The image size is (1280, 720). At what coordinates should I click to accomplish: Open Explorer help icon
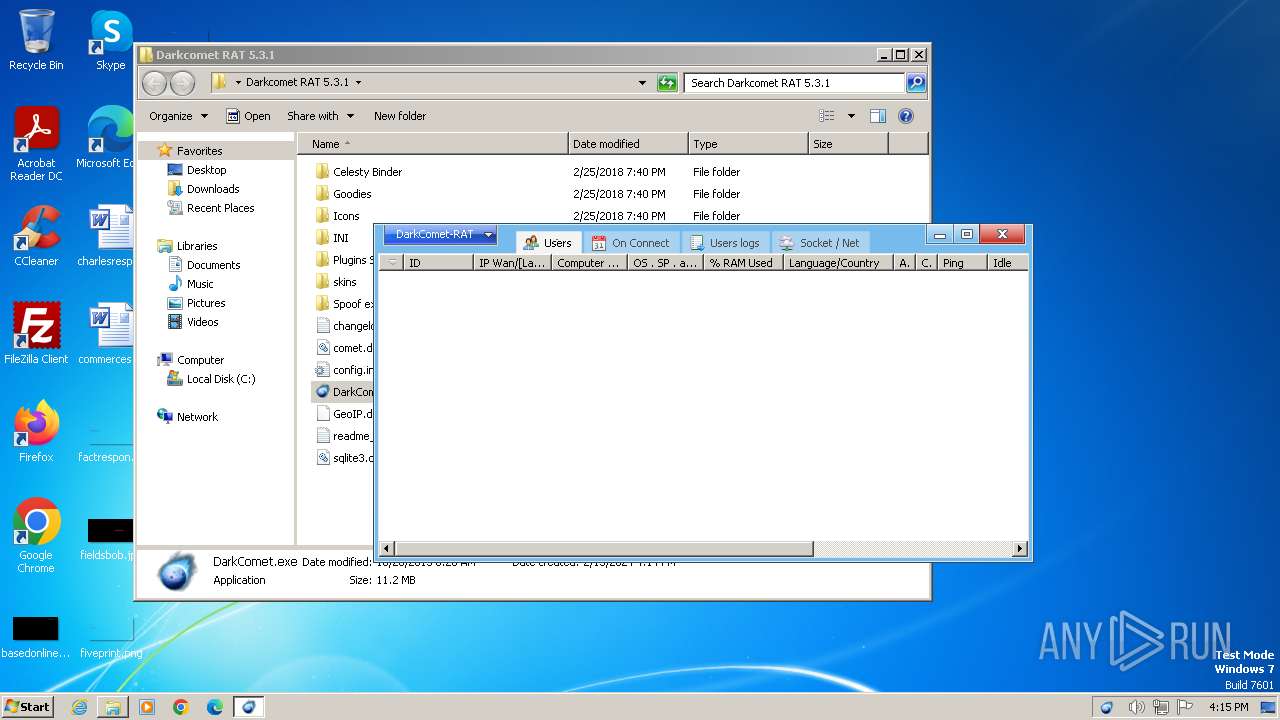(906, 116)
